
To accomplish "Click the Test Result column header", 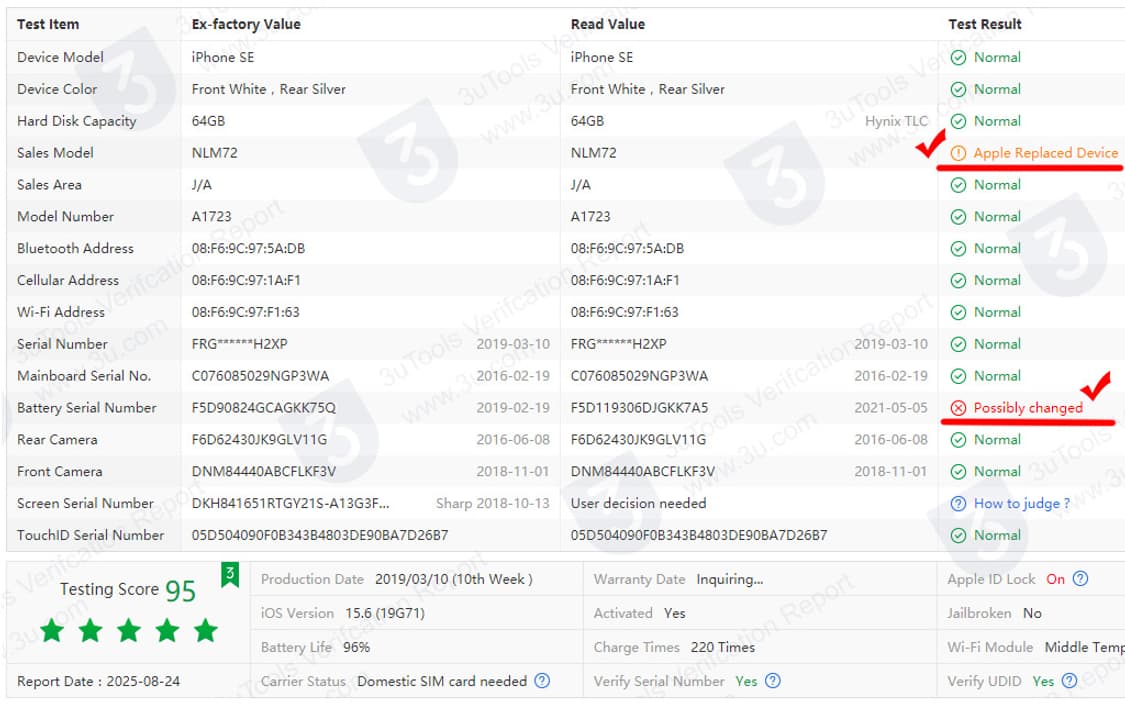I will (x=984, y=24).
